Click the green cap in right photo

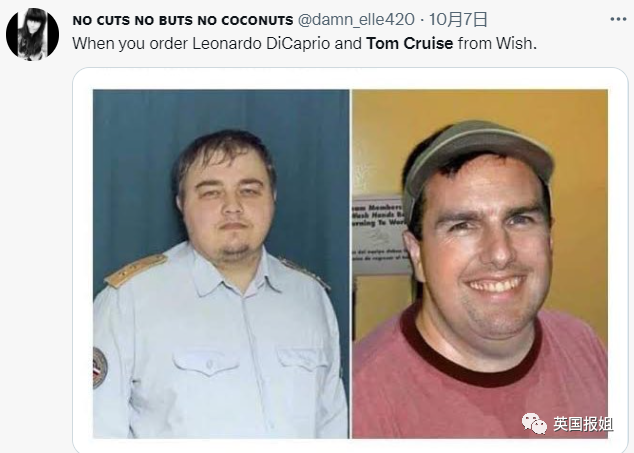479,162
